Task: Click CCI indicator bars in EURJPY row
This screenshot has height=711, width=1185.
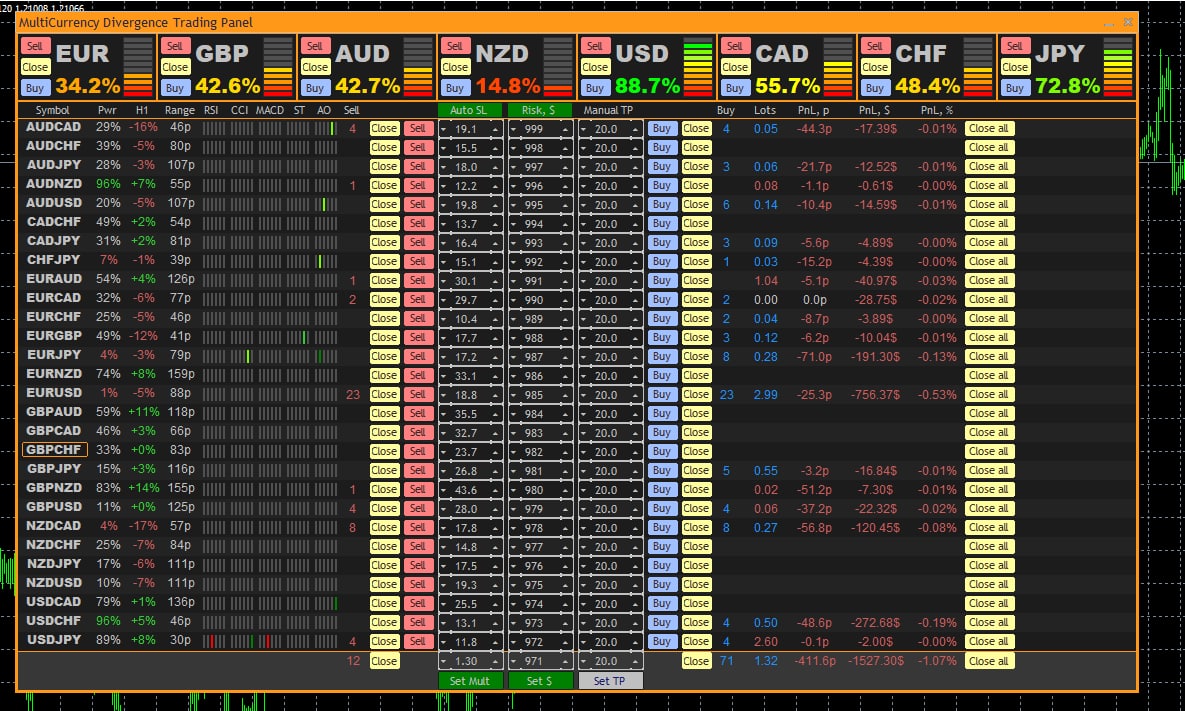Action: [241, 357]
